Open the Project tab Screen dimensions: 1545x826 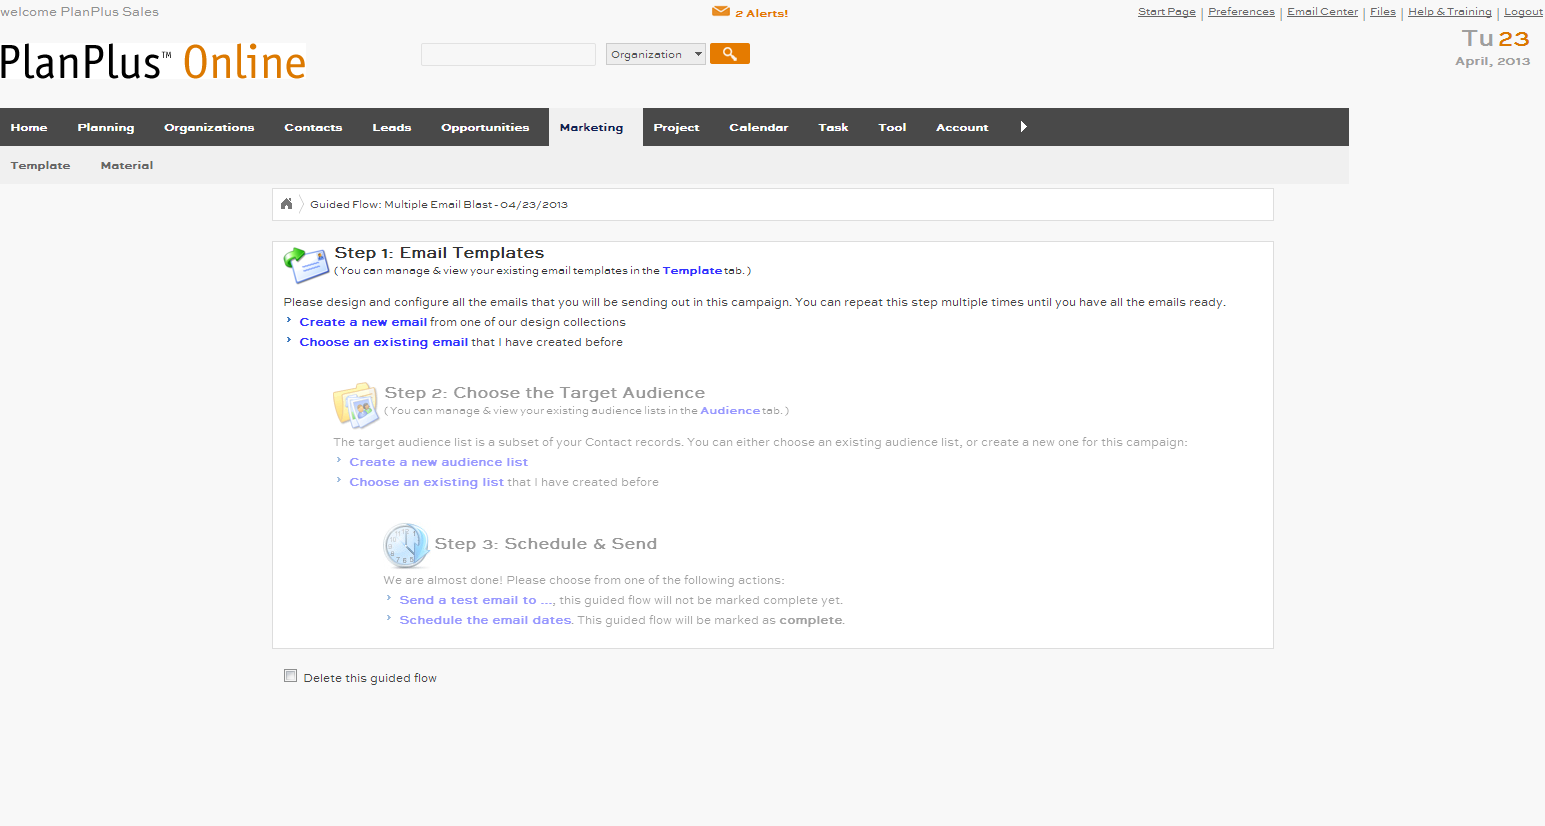tap(676, 127)
